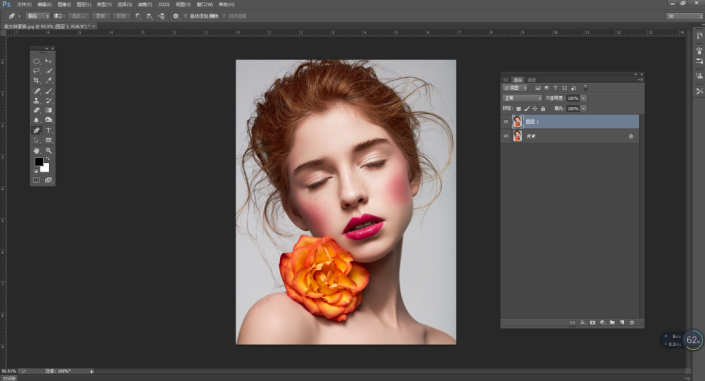Select the Eyedropper tool
Image resolution: width=705 pixels, height=381 pixels.
49,81
